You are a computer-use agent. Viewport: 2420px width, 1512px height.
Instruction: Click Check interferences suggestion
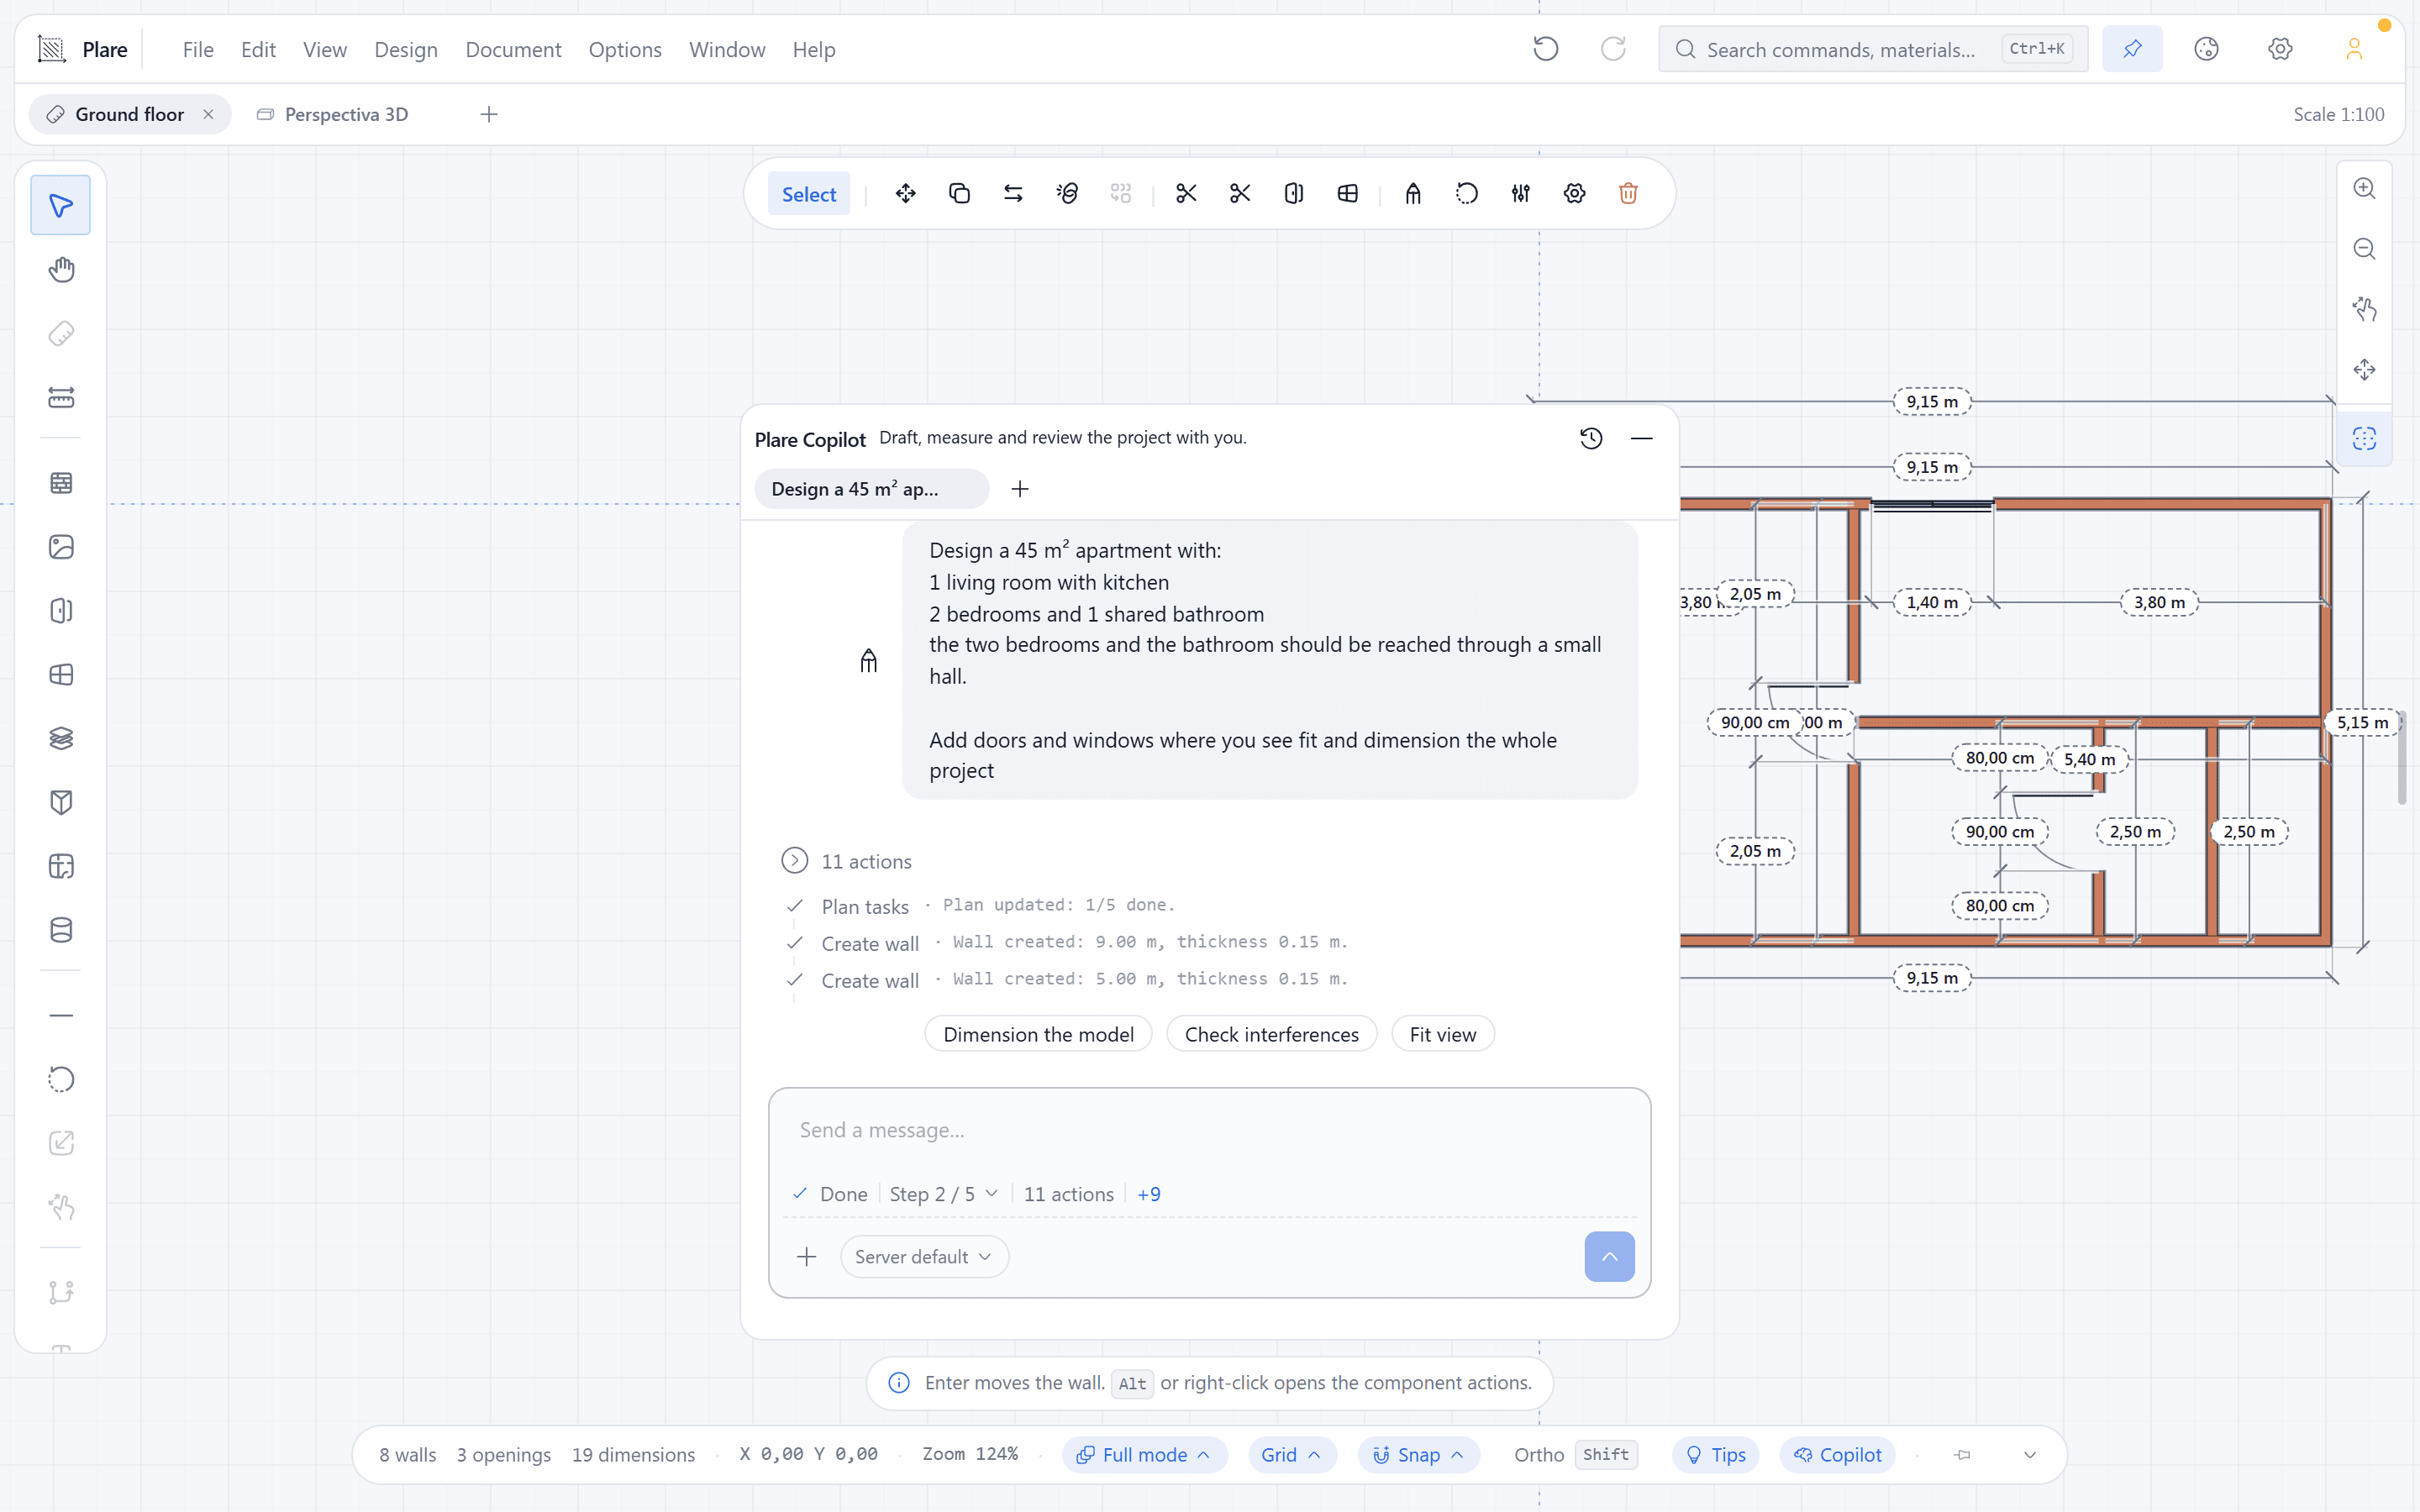1271,1034
